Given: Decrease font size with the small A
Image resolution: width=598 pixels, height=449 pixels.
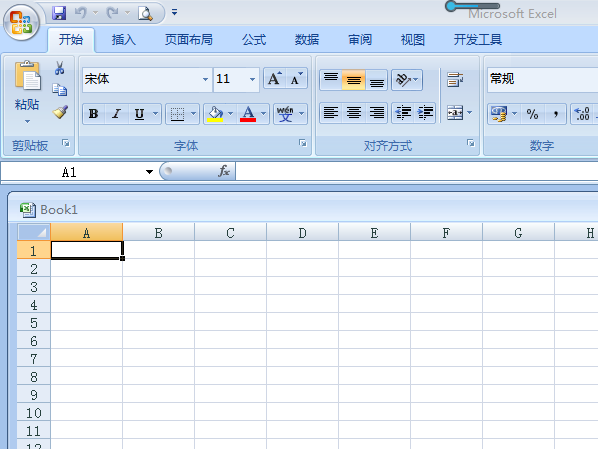Looking at the screenshot, I should tap(296, 79).
